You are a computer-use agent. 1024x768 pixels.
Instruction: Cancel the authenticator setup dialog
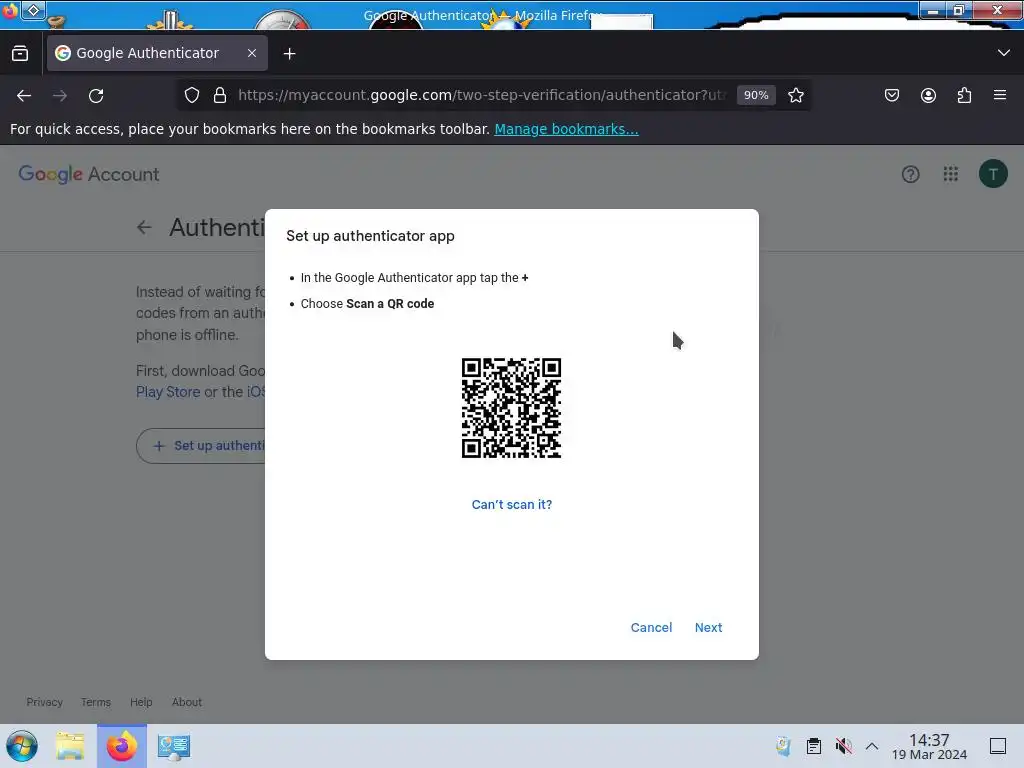coord(651,628)
